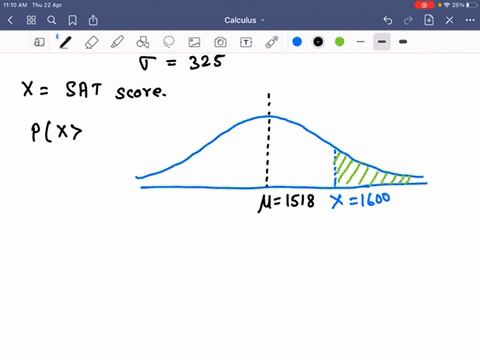Viewport: 480px width, 360px height.
Task: Tap the 11:10 AM clock
Action: tap(15, 5)
